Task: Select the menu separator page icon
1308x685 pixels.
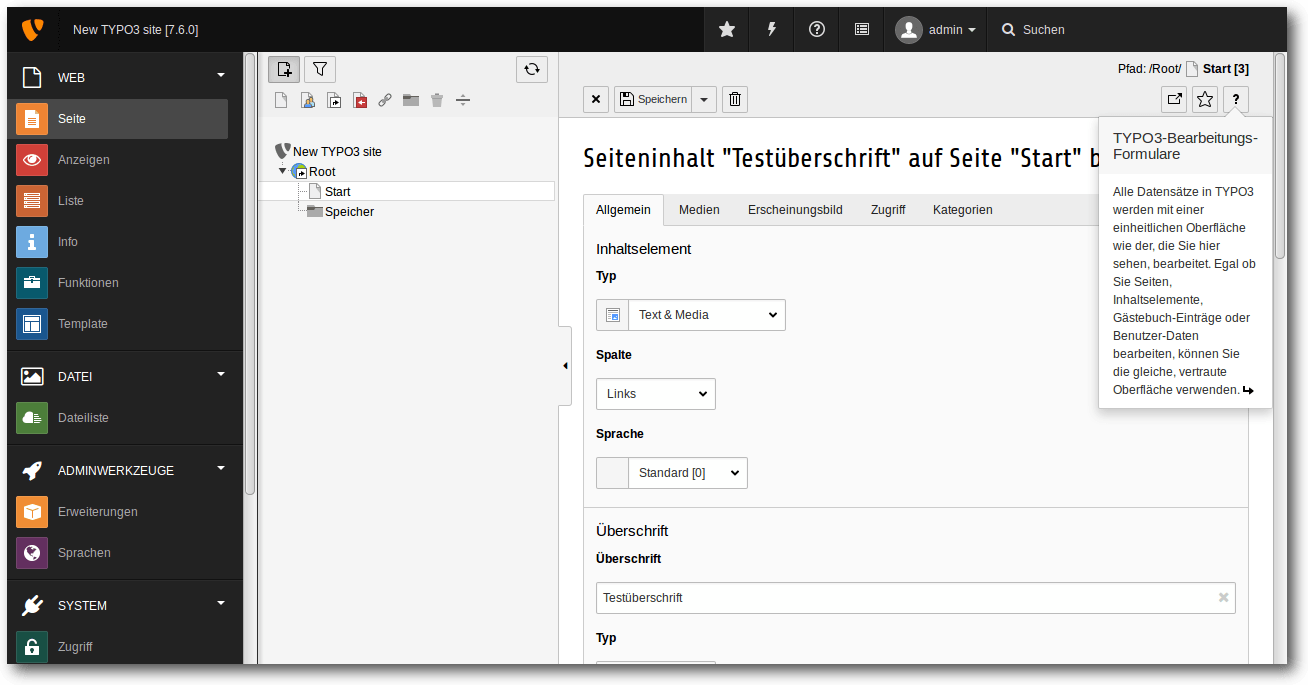Action: pos(463,100)
